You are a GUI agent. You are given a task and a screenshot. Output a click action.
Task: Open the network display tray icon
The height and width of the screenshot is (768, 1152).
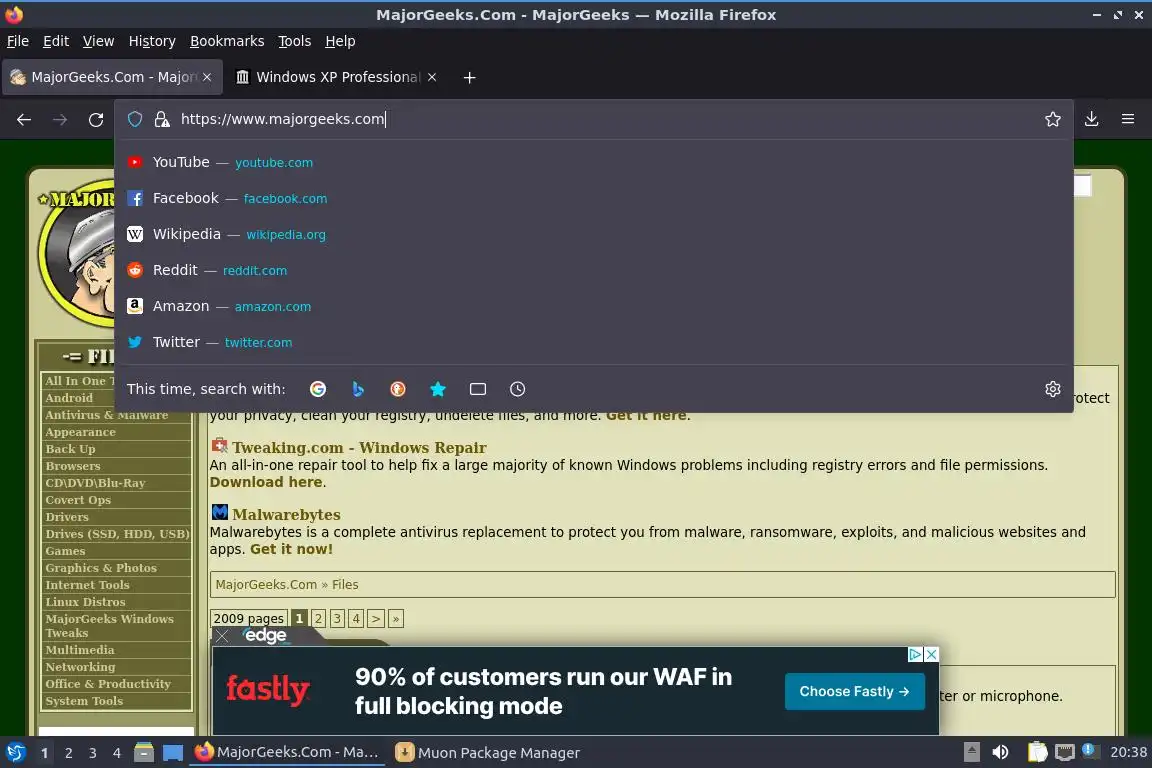(1065, 752)
